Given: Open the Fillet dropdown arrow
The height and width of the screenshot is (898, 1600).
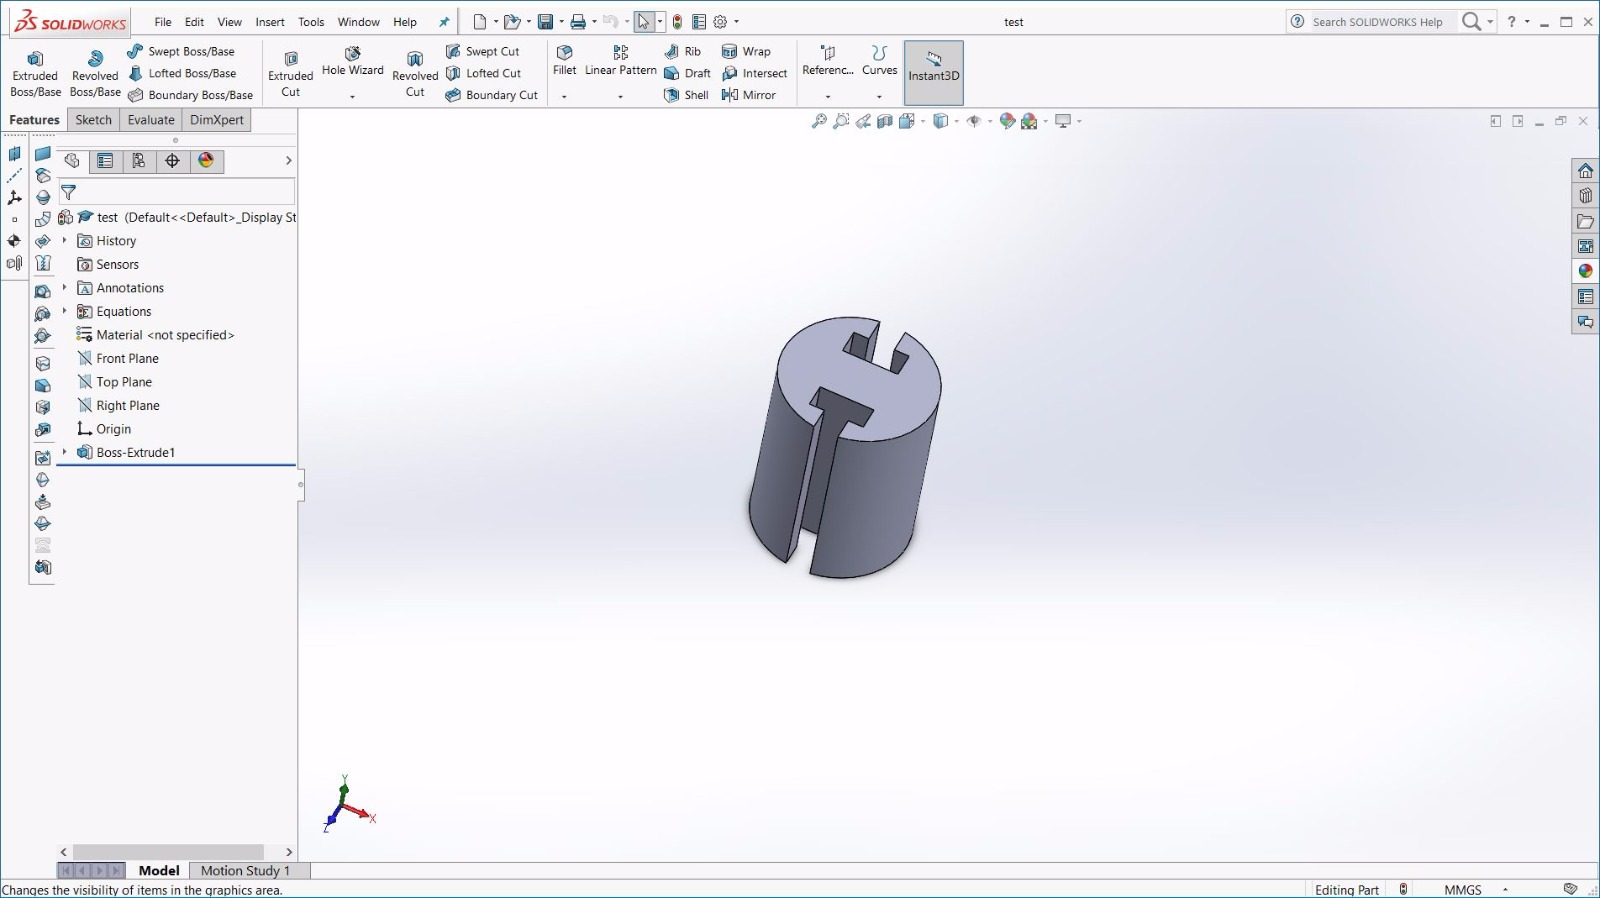Looking at the screenshot, I should [x=564, y=97].
